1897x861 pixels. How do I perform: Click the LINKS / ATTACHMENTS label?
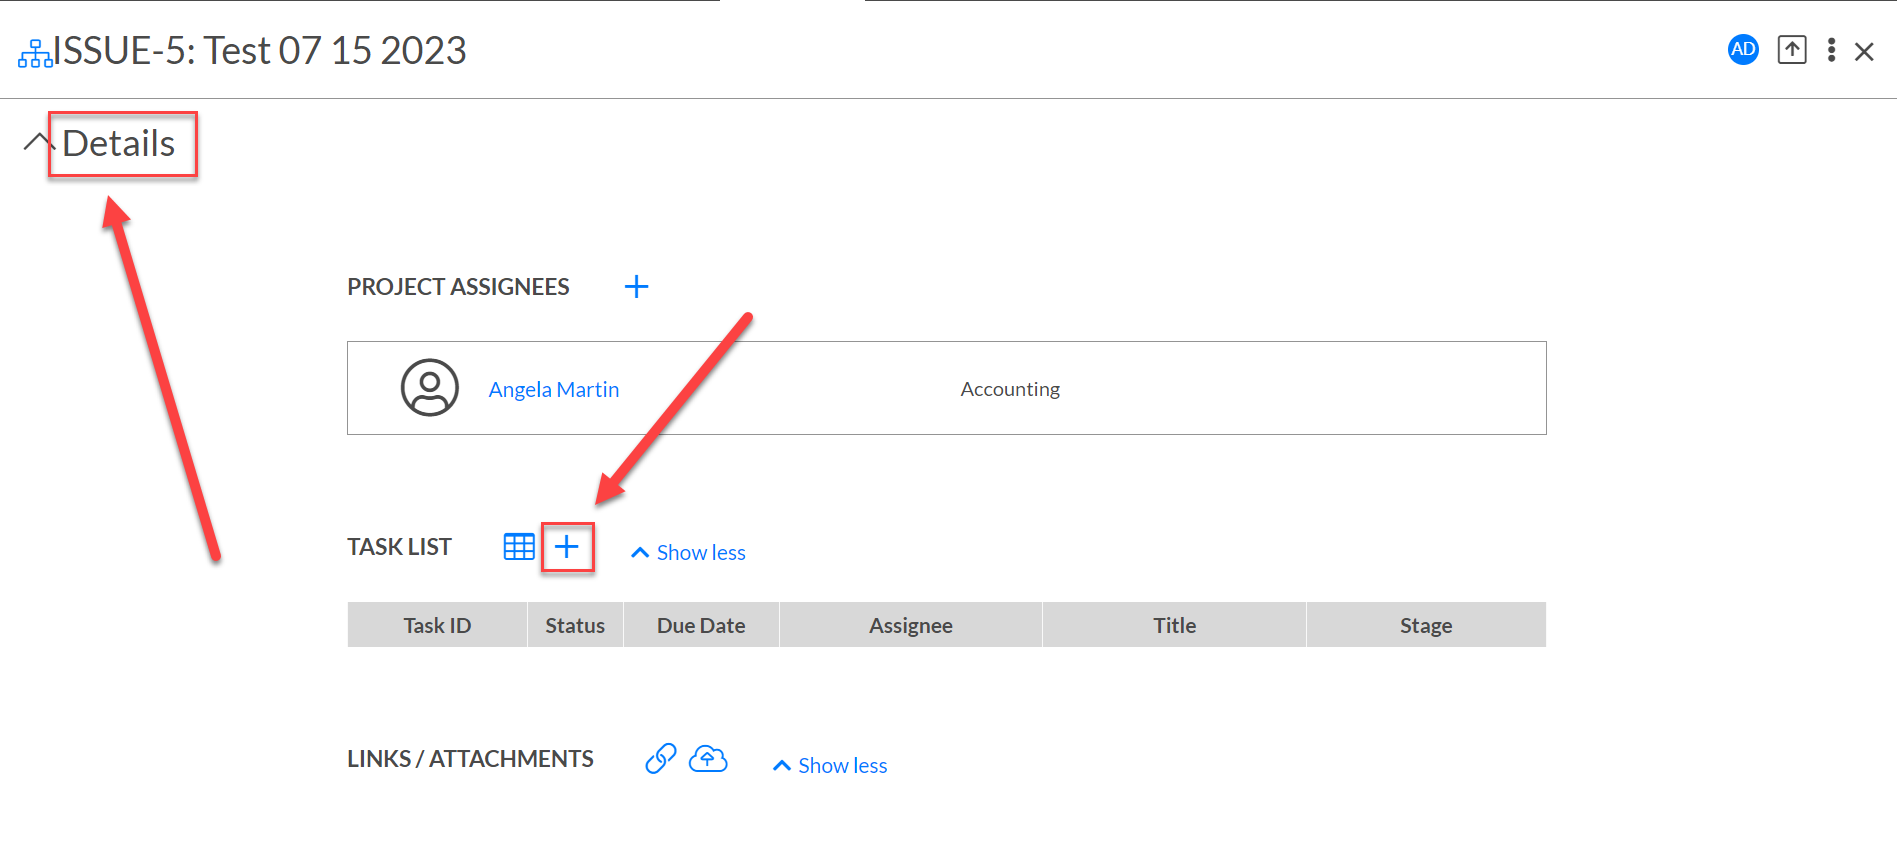(470, 759)
